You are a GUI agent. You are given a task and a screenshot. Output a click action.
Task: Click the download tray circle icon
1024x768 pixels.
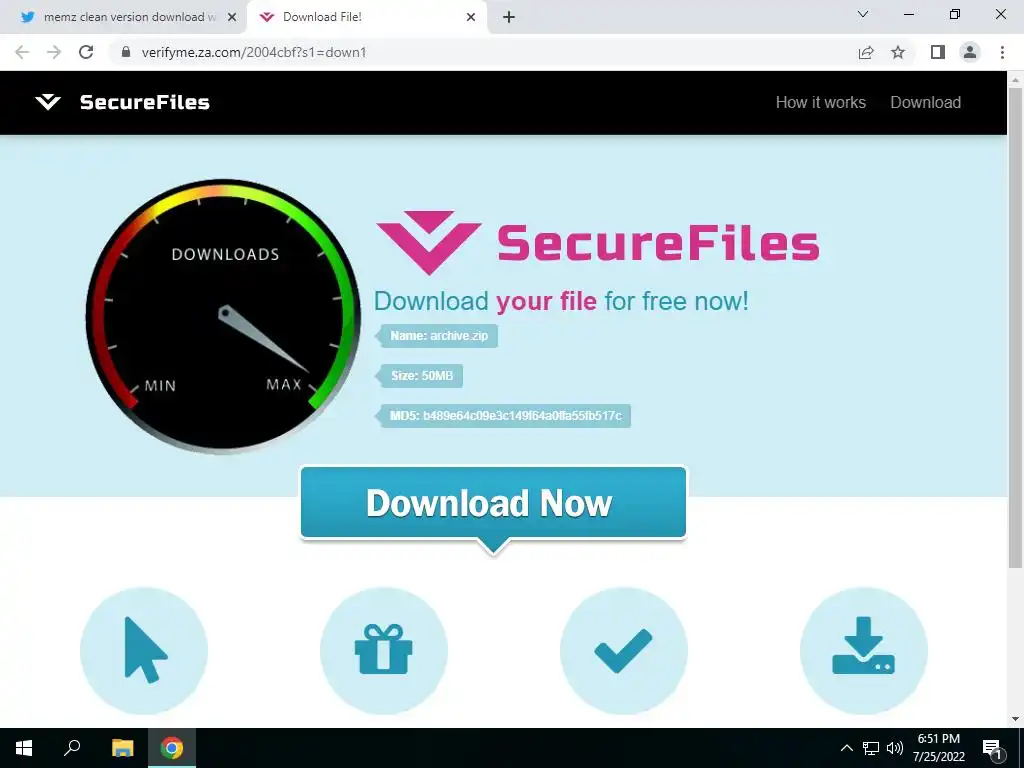click(863, 650)
